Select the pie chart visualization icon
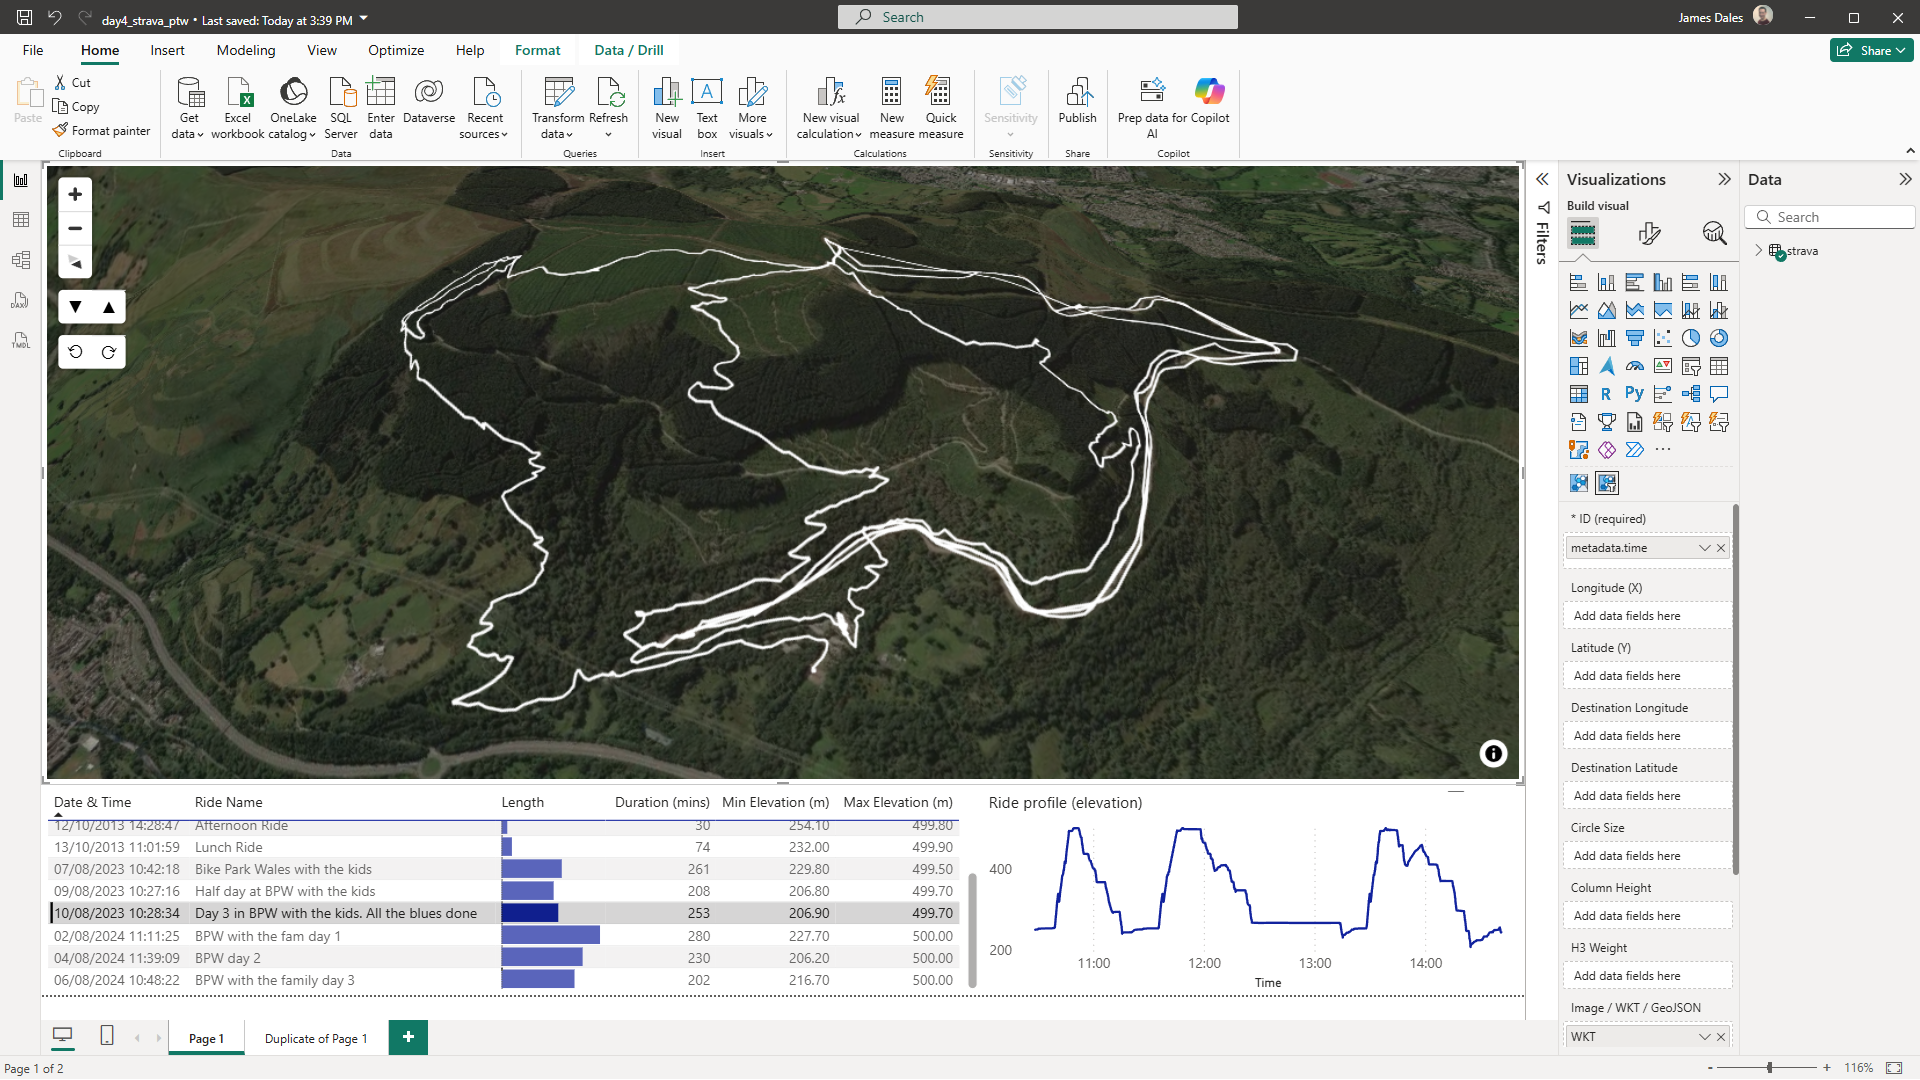This screenshot has width=1920, height=1080. pos(1690,338)
